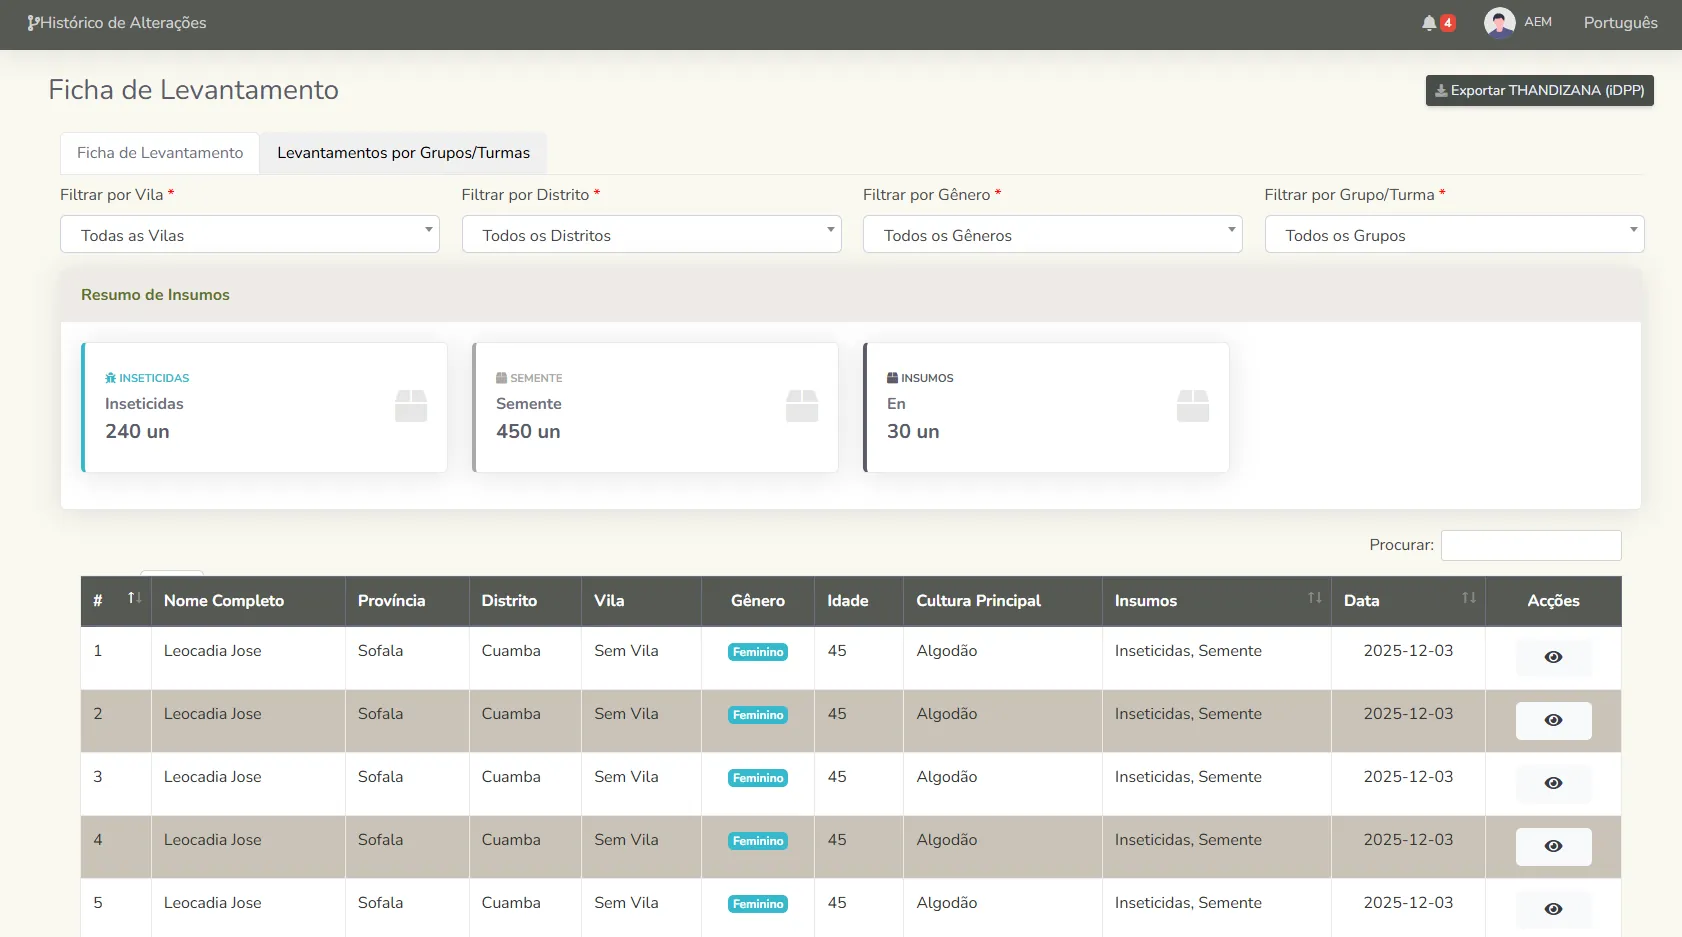Screen dimensions: 1682x937
Task: Click the Procurar search field
Action: 1530,545
